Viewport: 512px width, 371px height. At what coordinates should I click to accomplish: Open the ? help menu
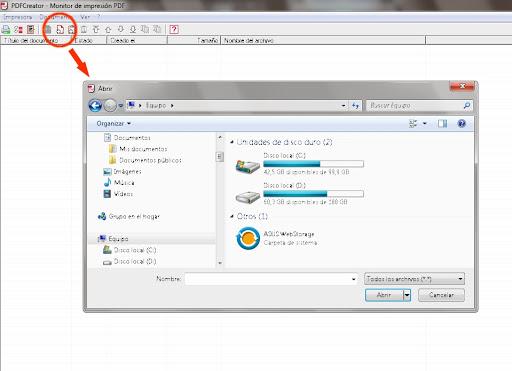click(99, 17)
